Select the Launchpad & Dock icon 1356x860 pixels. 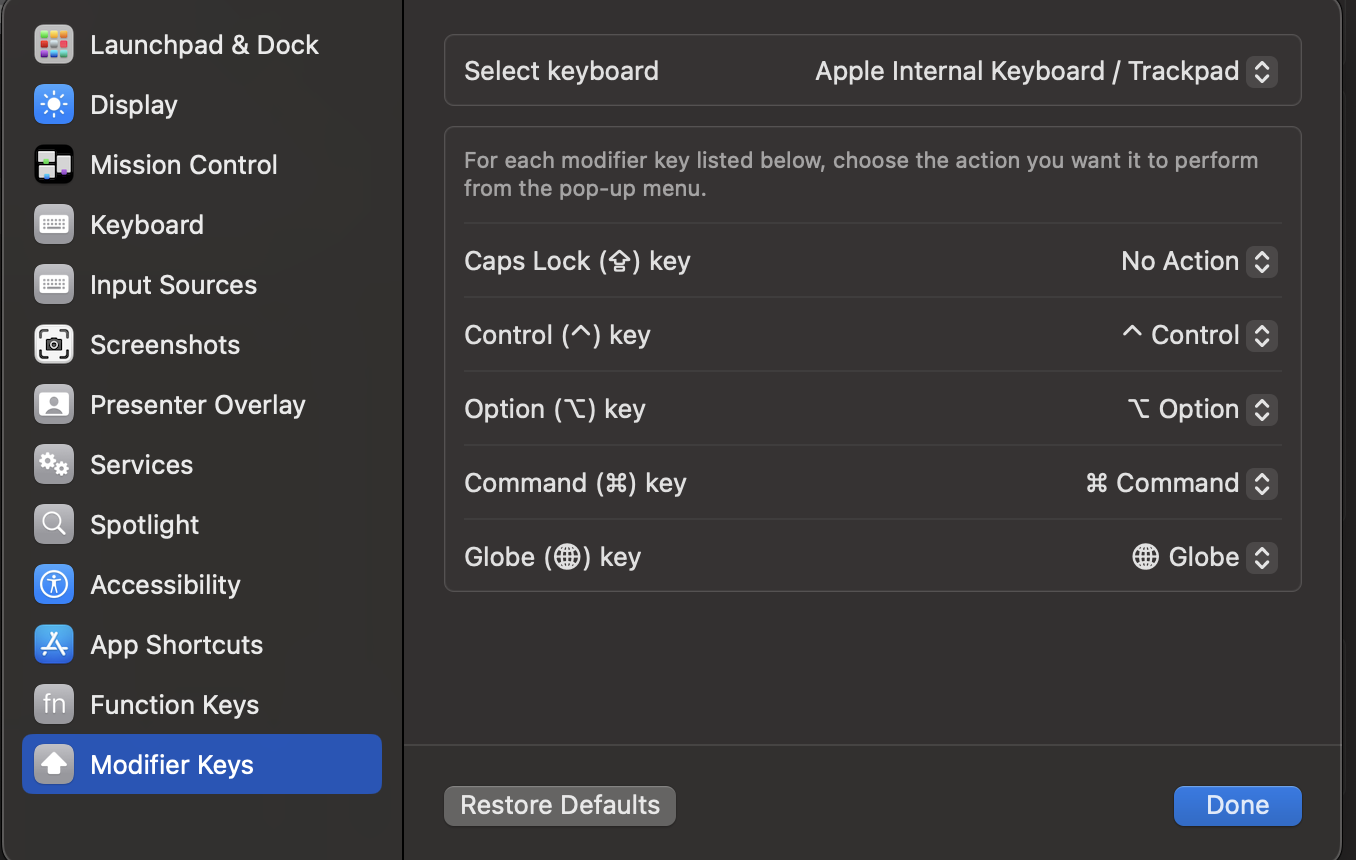pyautogui.click(x=54, y=44)
